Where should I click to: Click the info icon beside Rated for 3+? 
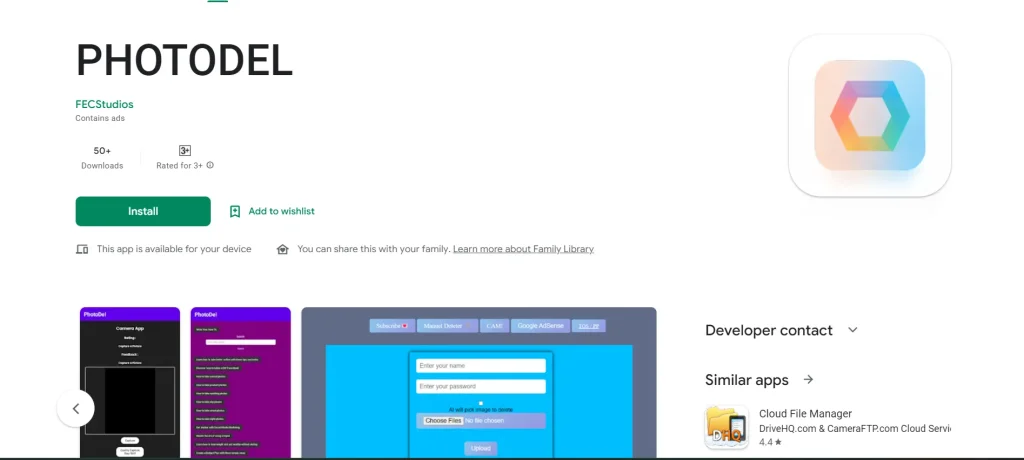coord(210,166)
